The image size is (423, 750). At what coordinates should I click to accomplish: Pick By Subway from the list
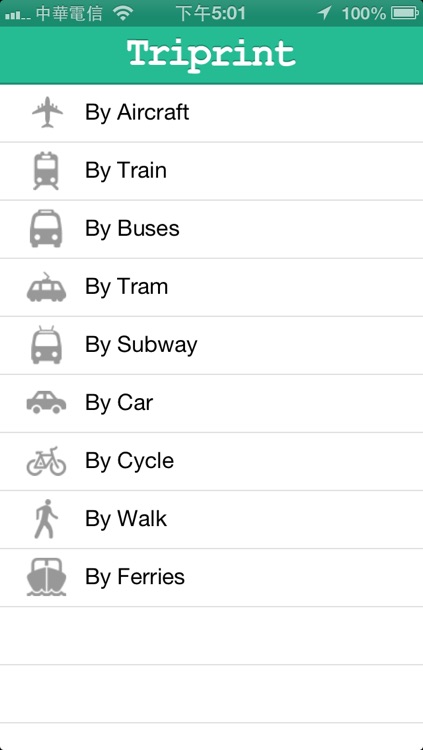[x=212, y=345]
